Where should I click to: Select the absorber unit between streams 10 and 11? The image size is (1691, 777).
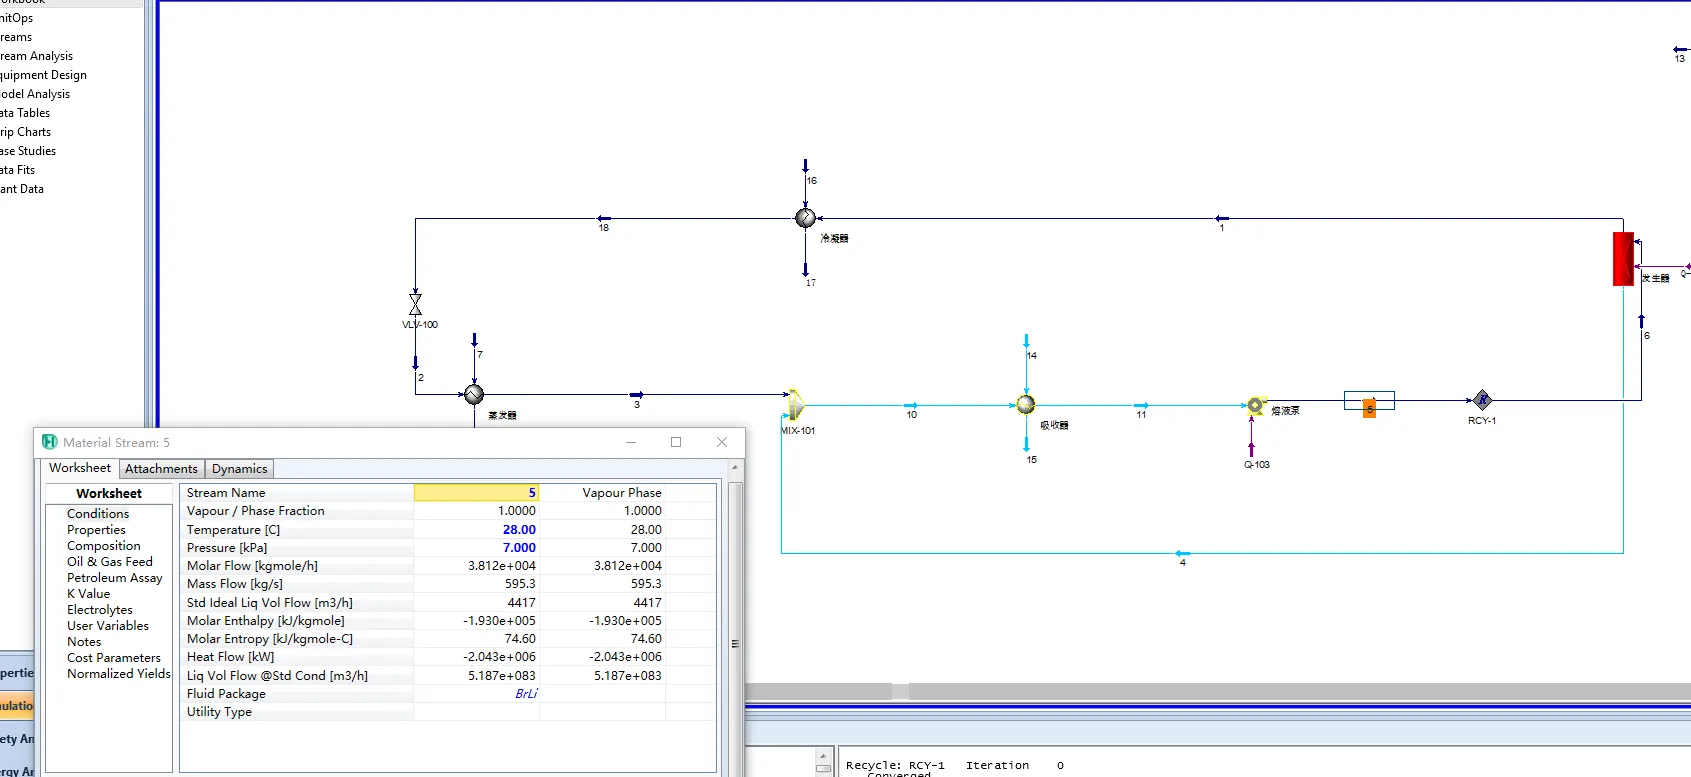(1026, 404)
